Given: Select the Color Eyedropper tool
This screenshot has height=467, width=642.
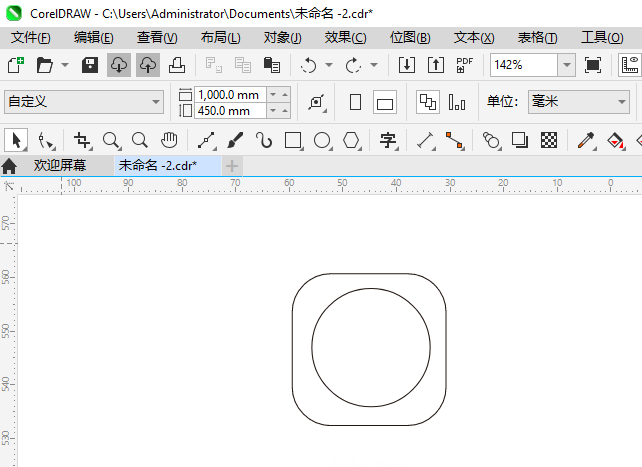Looking at the screenshot, I should [586, 141].
